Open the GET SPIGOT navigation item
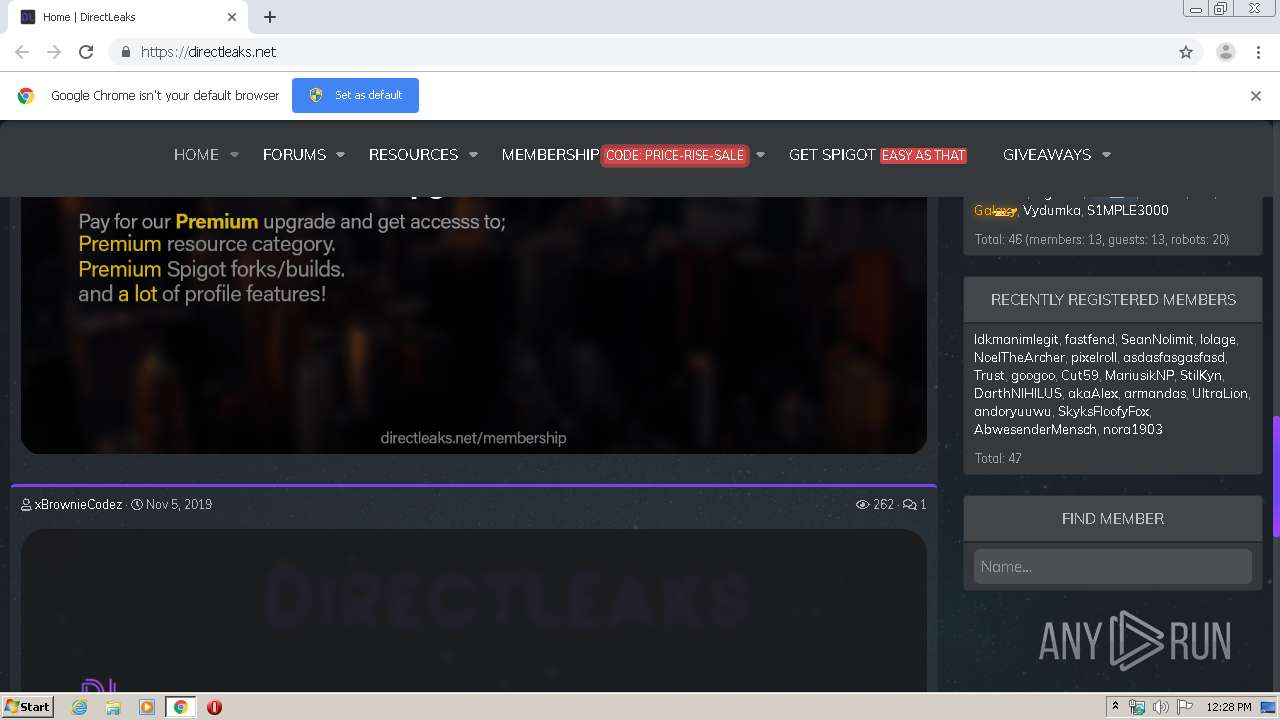1280x720 pixels. point(832,155)
